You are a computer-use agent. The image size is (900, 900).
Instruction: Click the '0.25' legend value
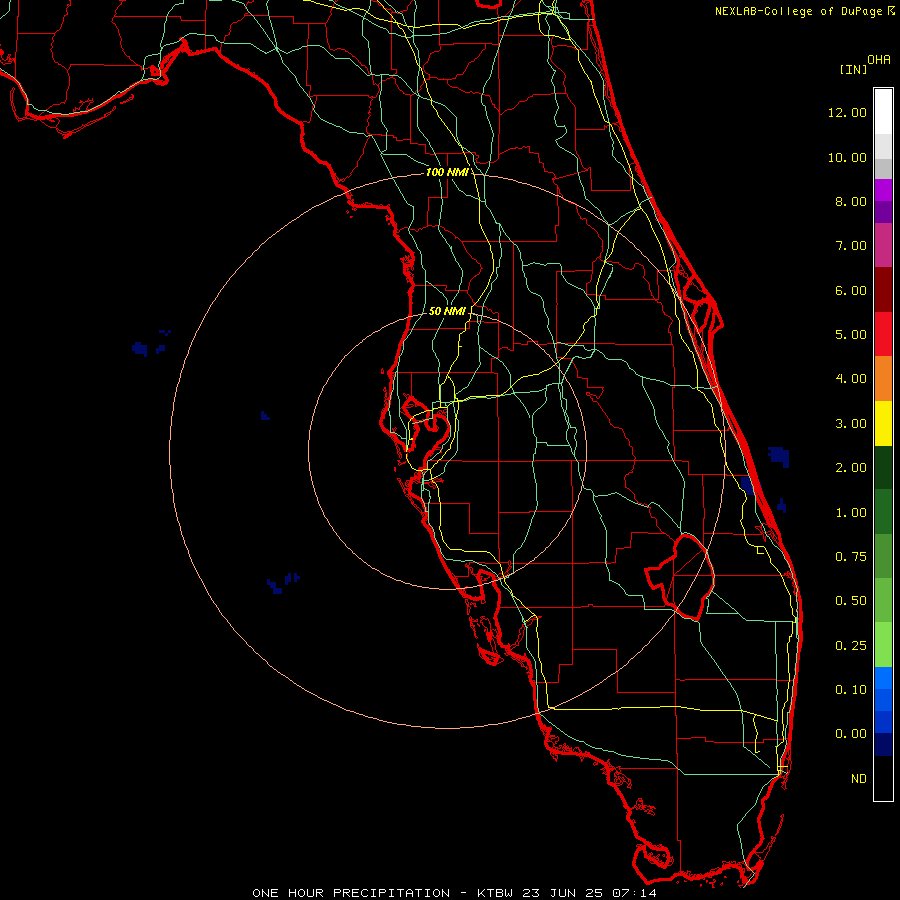pos(851,646)
